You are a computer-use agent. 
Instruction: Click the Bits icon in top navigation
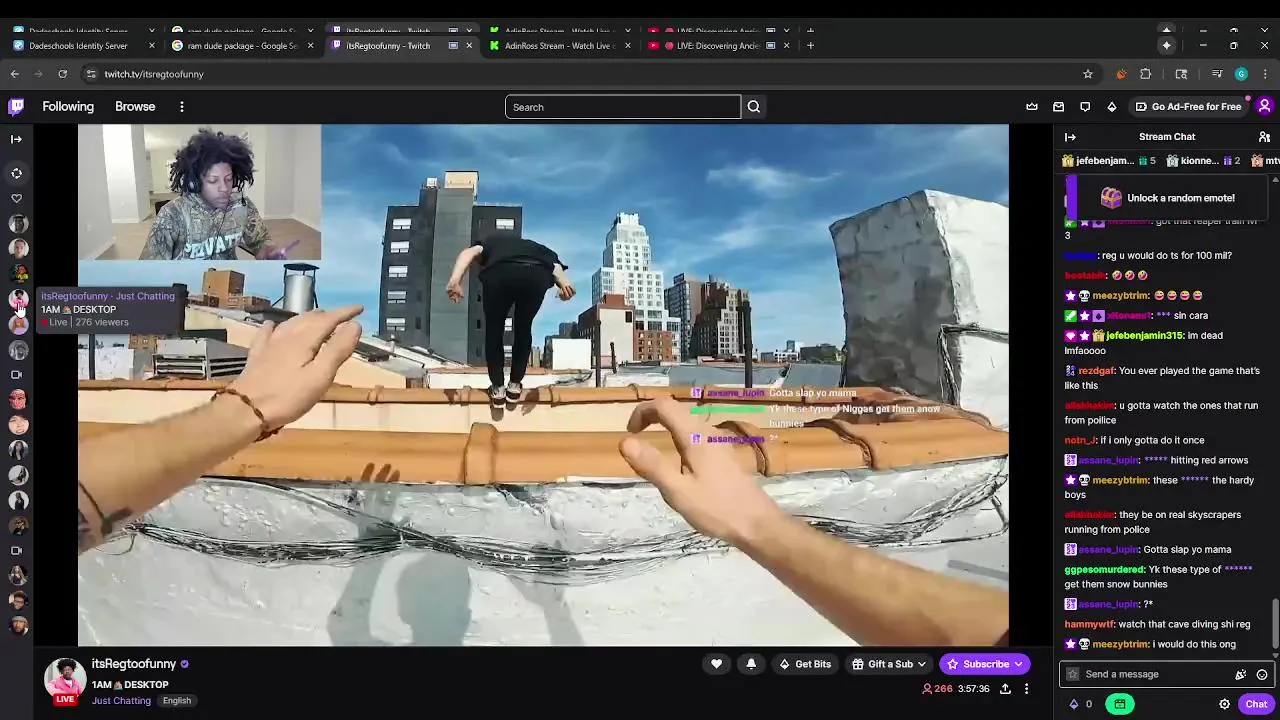(x=1112, y=107)
